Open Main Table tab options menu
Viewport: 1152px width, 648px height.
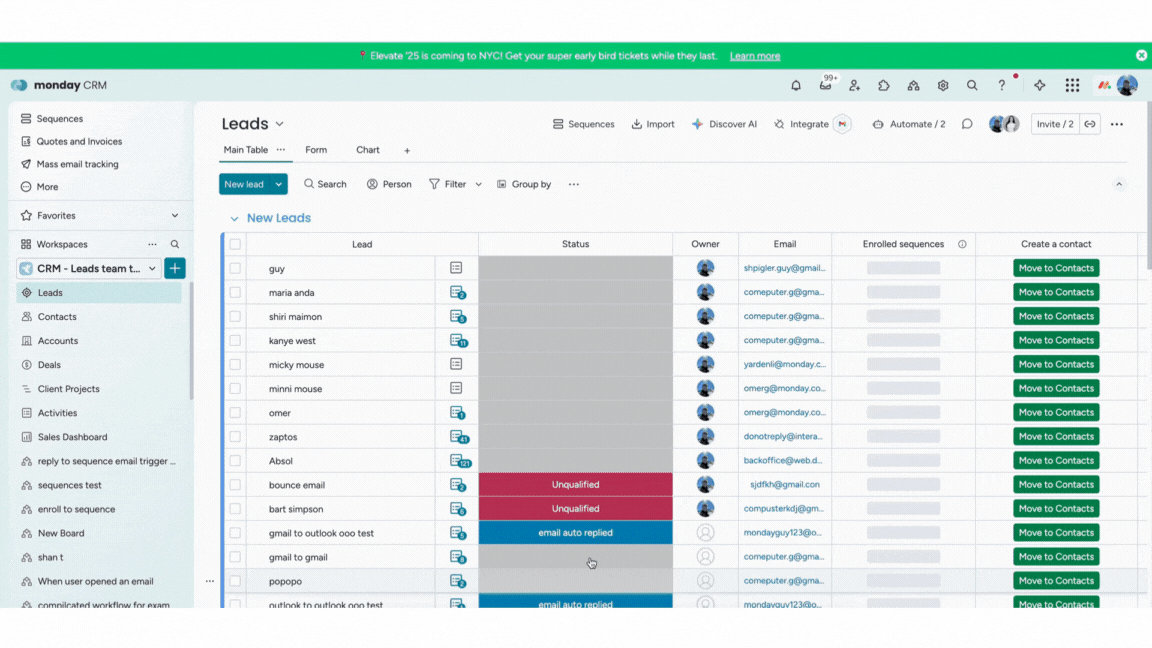pos(281,150)
